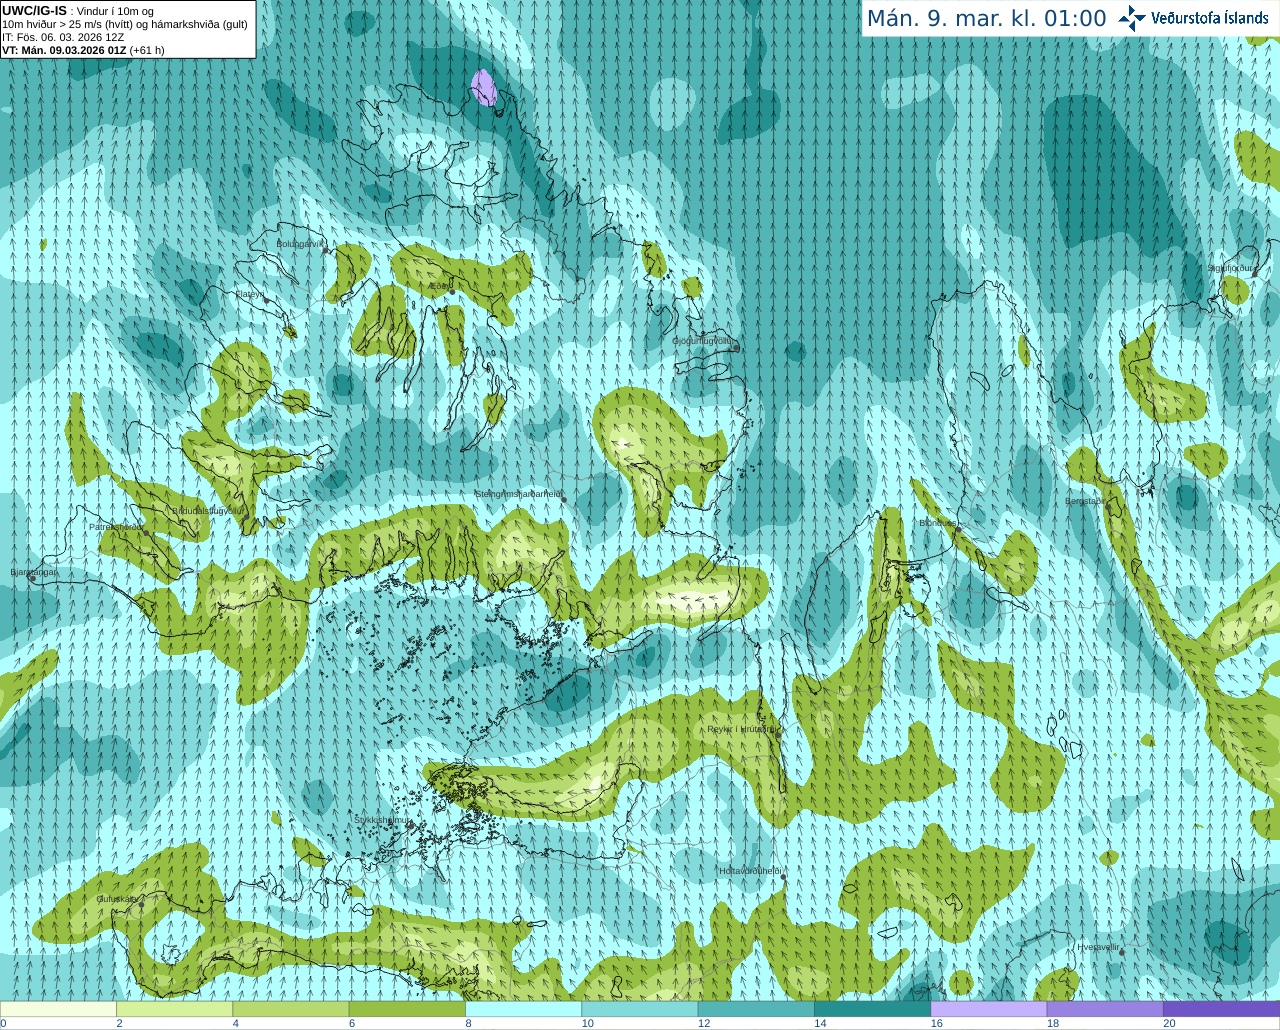Image resolution: width=1280 pixels, height=1030 pixels.
Task: Select the Bjargtangar station label
Action: tap(34, 572)
